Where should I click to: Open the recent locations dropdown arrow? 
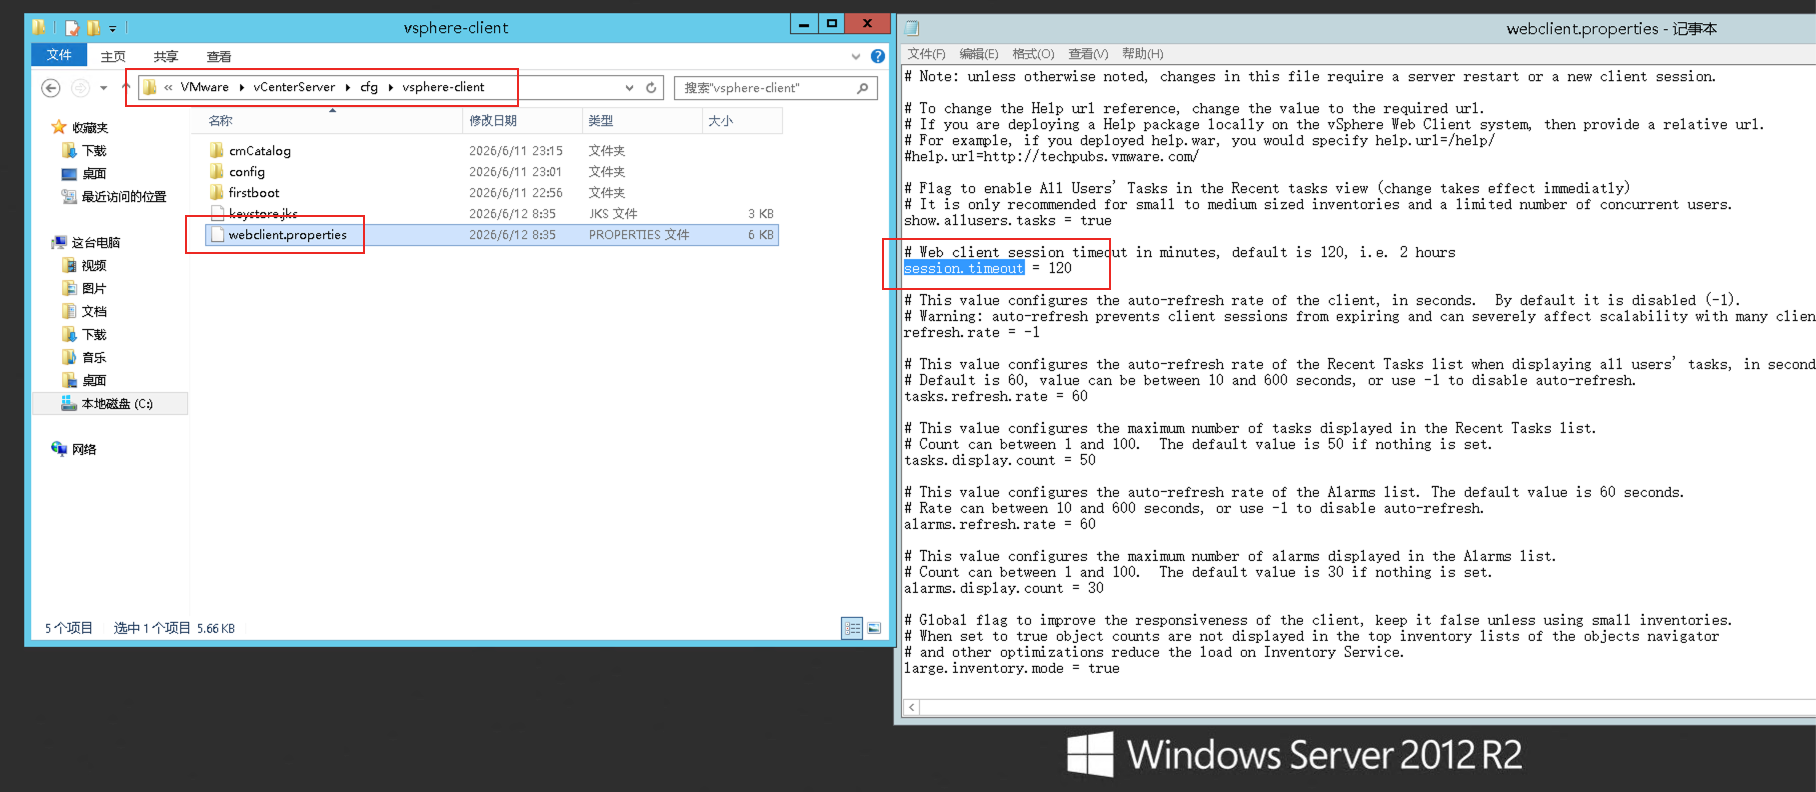[103, 88]
